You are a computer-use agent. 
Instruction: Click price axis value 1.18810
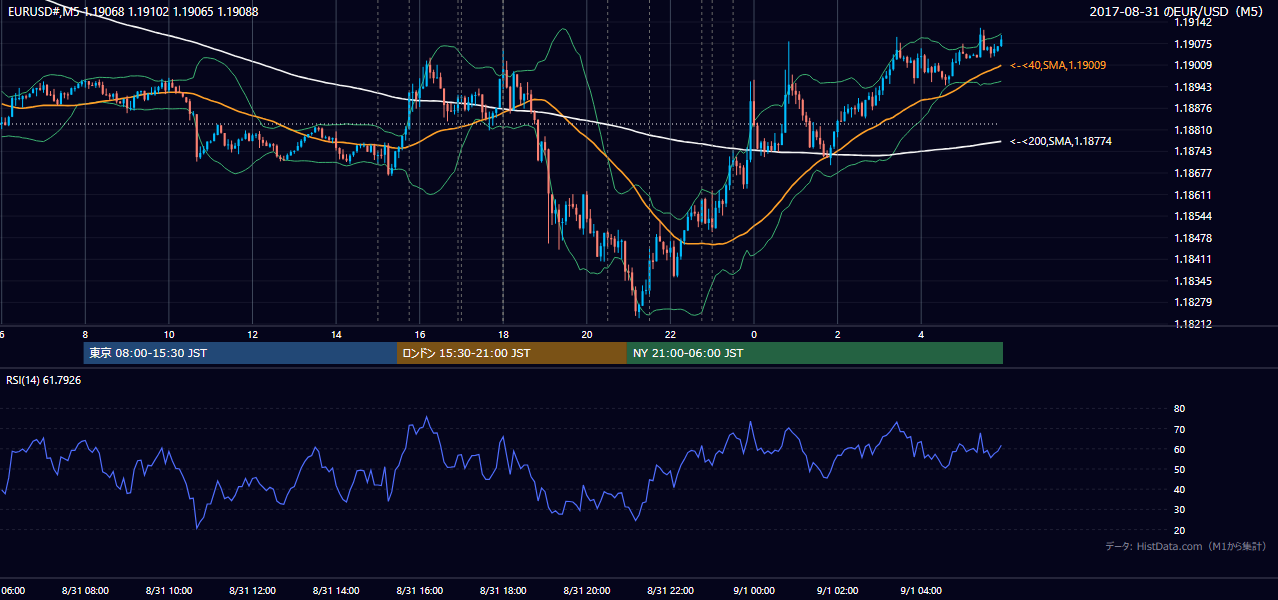tap(1195, 130)
